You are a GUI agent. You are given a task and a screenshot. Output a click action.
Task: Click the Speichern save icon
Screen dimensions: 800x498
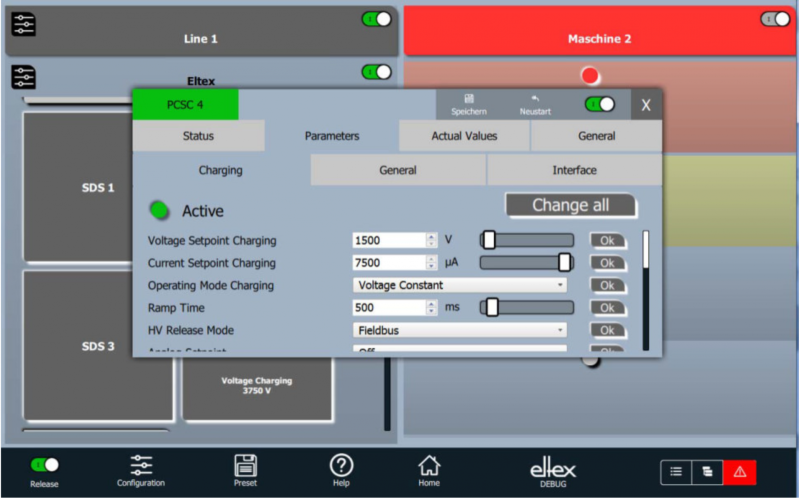click(468, 104)
